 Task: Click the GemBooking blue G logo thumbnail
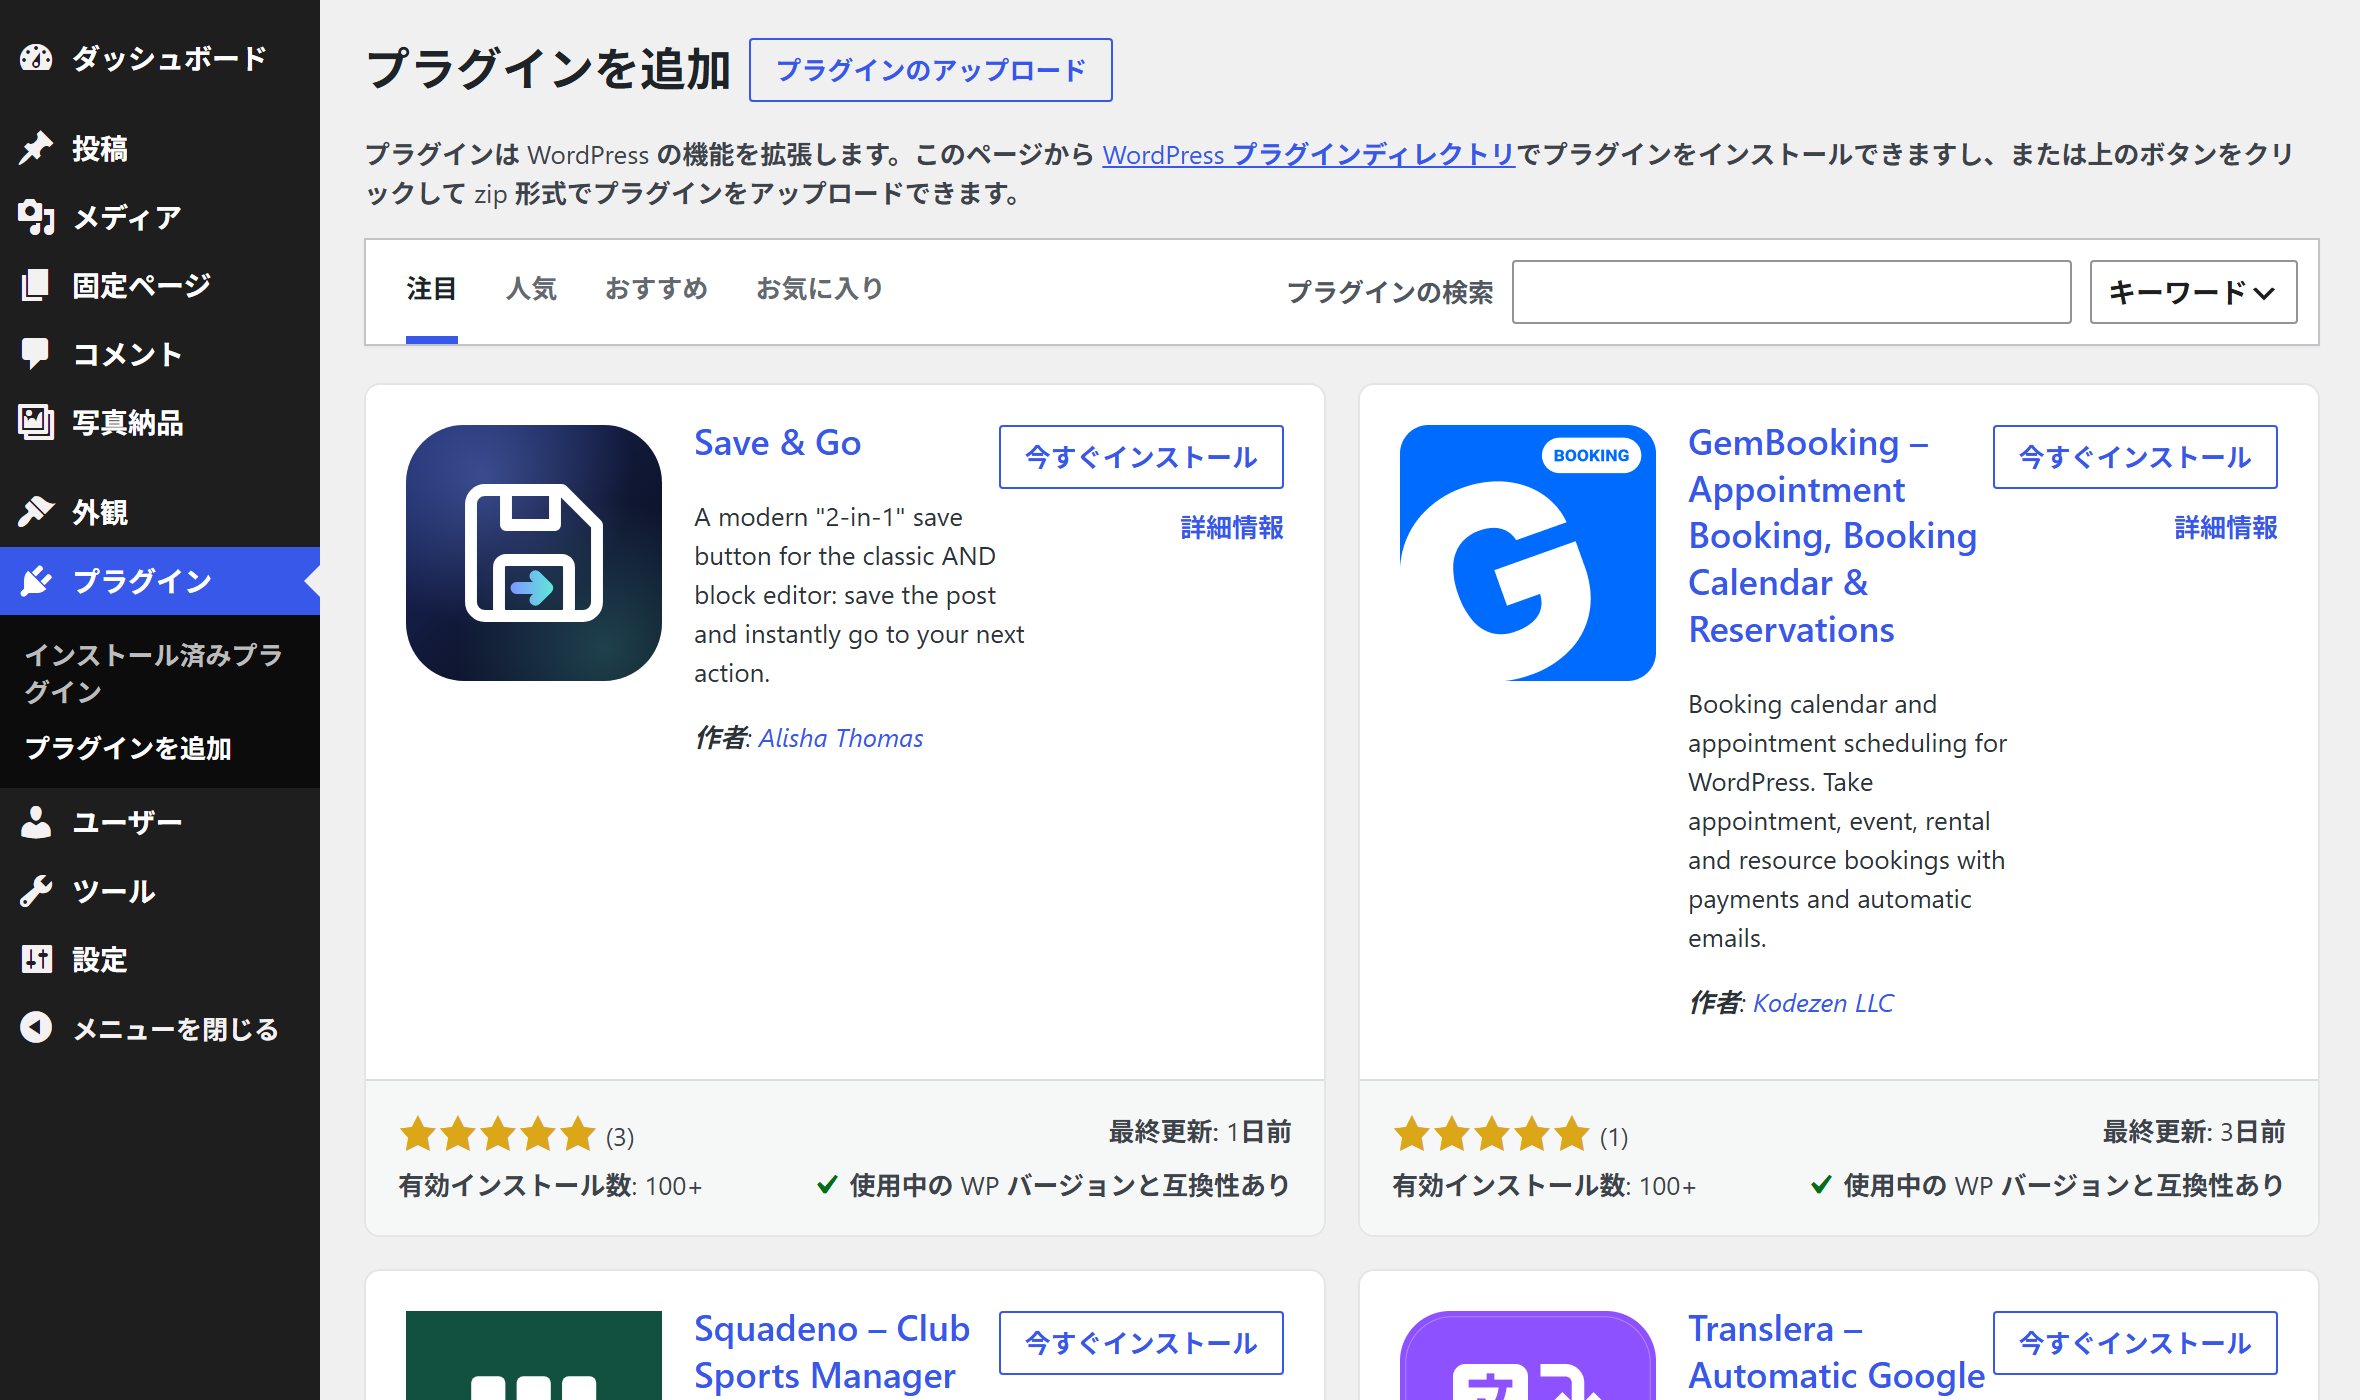tap(1528, 553)
